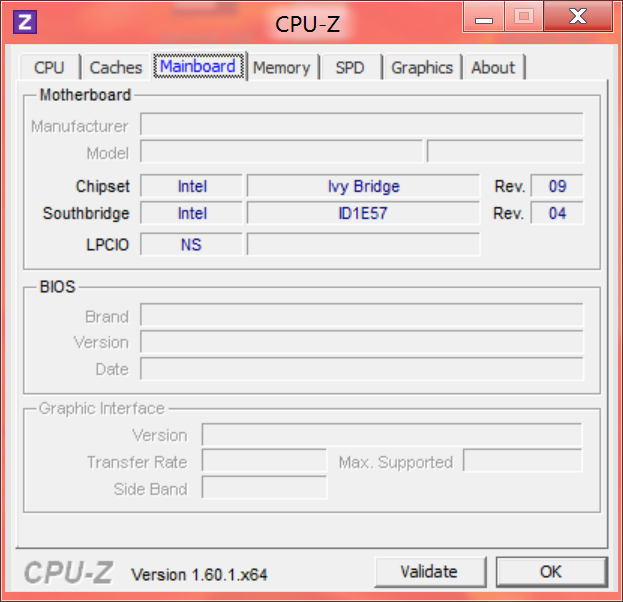Click the CPU-Z logo at bottom left
The image size is (623, 602).
[x=68, y=573]
